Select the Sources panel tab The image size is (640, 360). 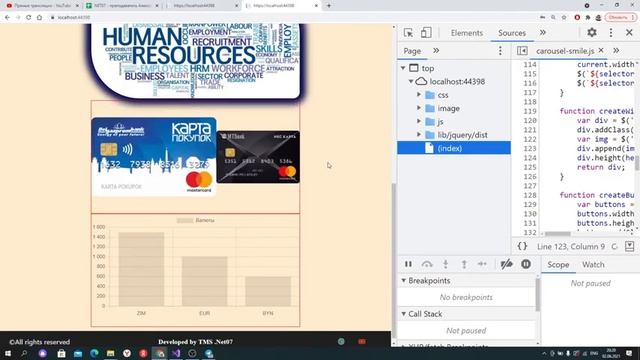pos(512,33)
